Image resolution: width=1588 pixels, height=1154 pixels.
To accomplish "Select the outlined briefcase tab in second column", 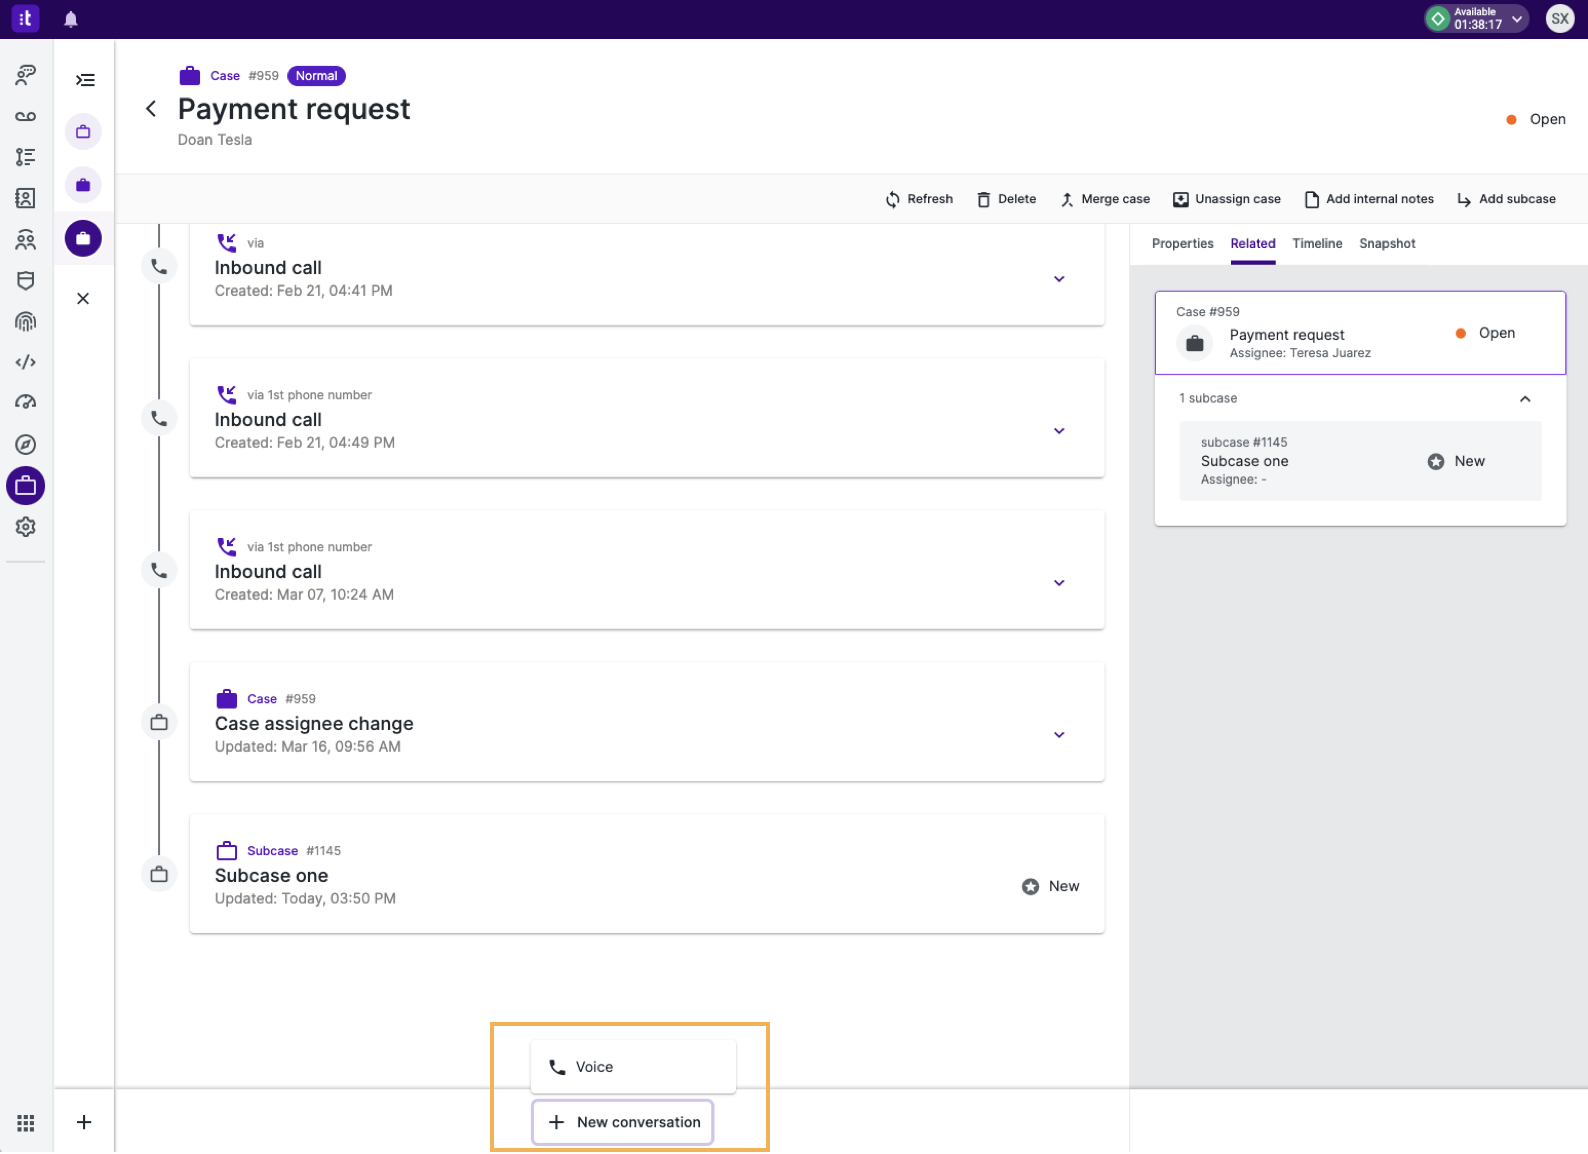I will coord(83,132).
